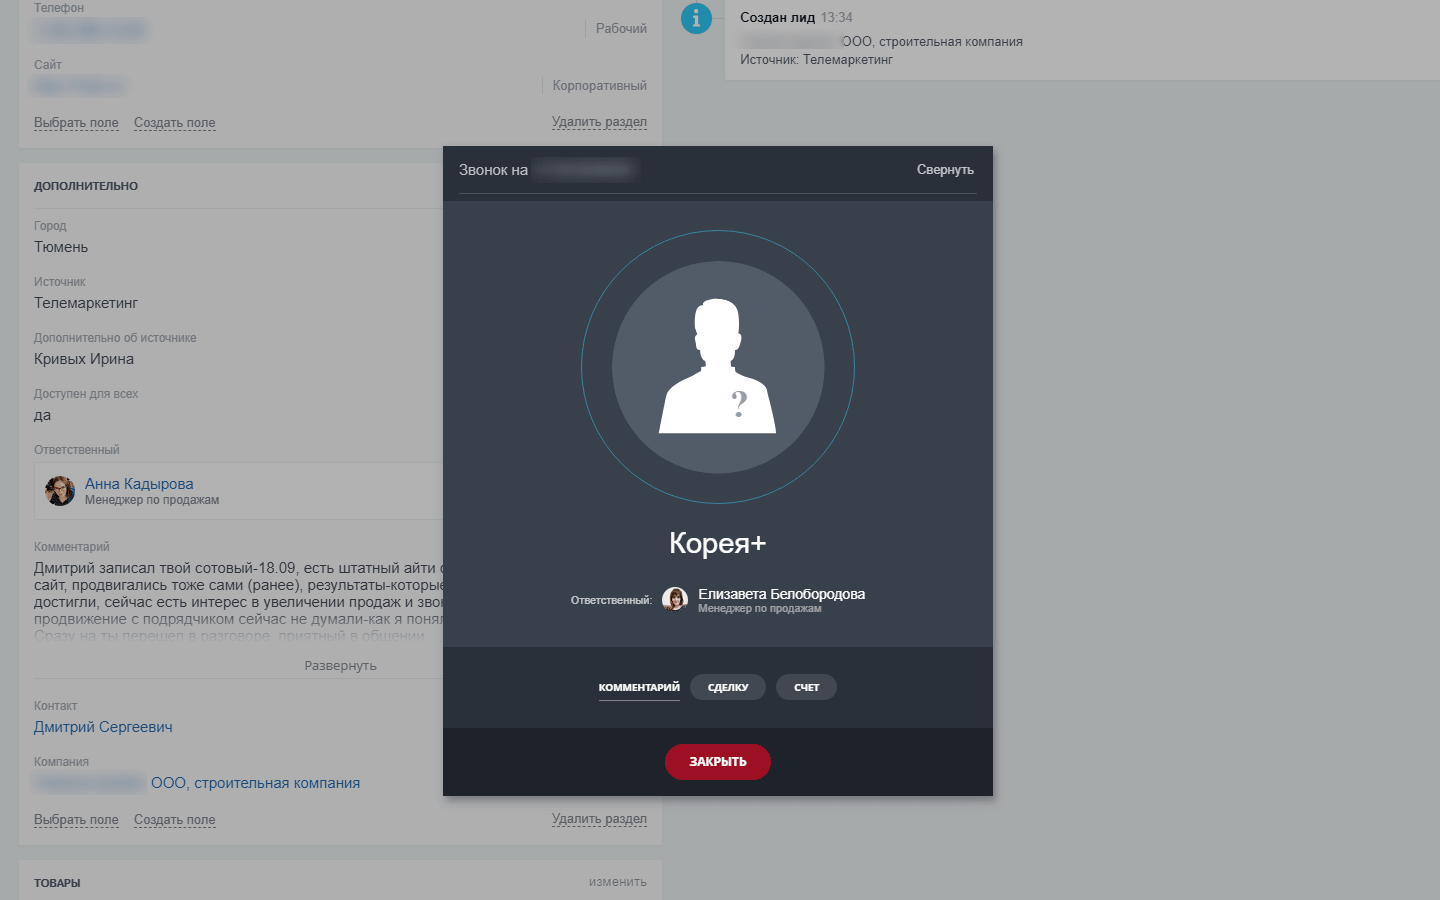
Task: Select СДЕЛКУ in the call popup
Action: 728,687
